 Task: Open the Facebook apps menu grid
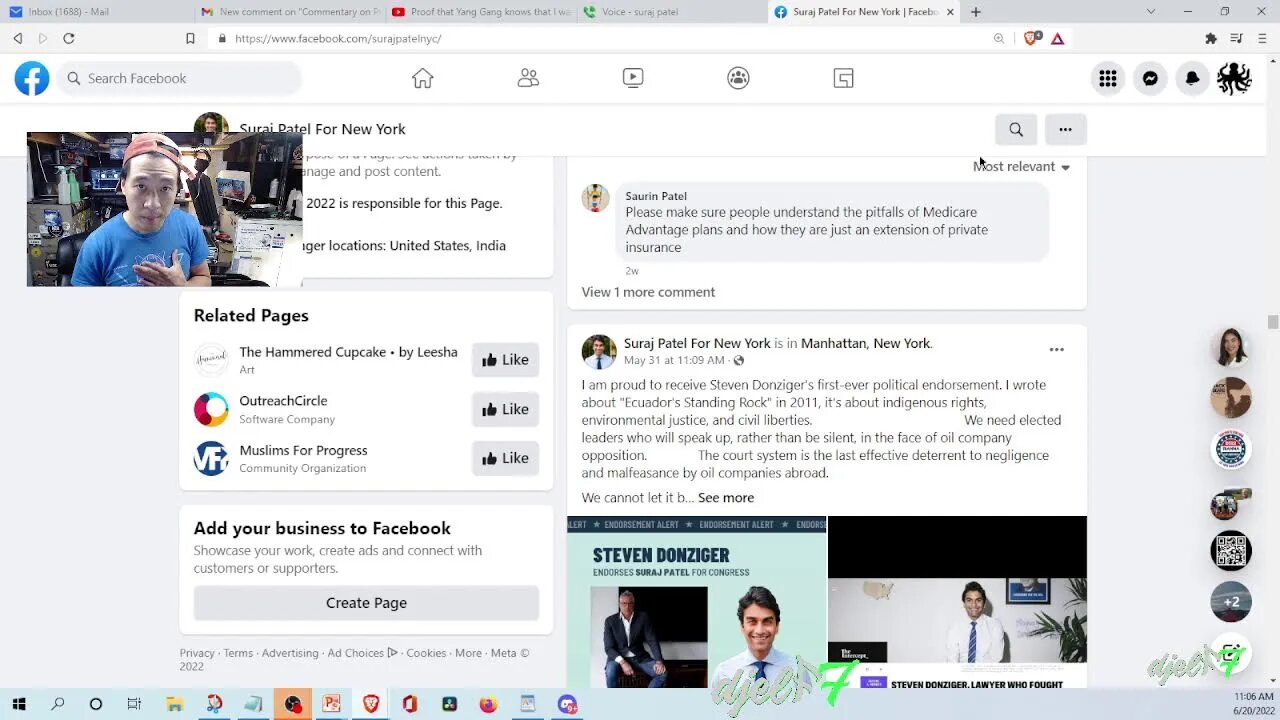(1108, 78)
